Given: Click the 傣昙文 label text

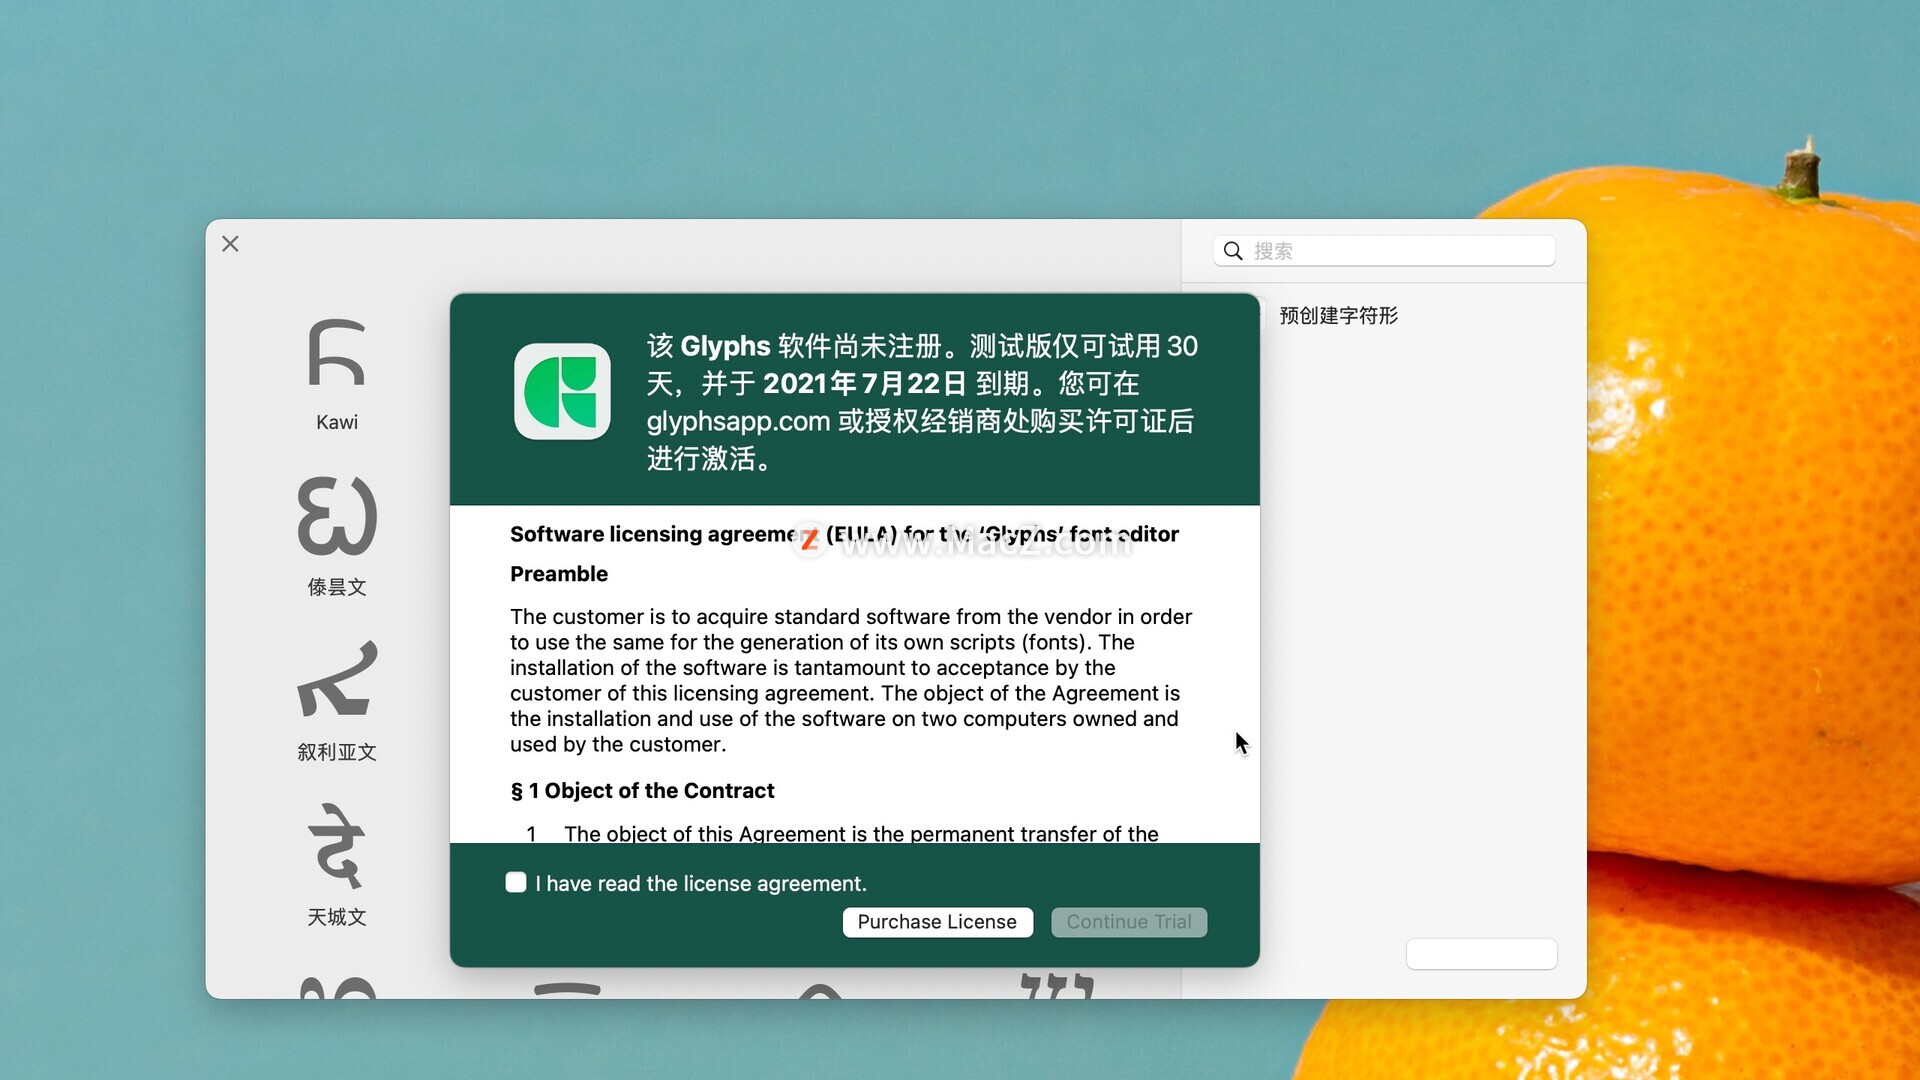Looking at the screenshot, I should [337, 587].
